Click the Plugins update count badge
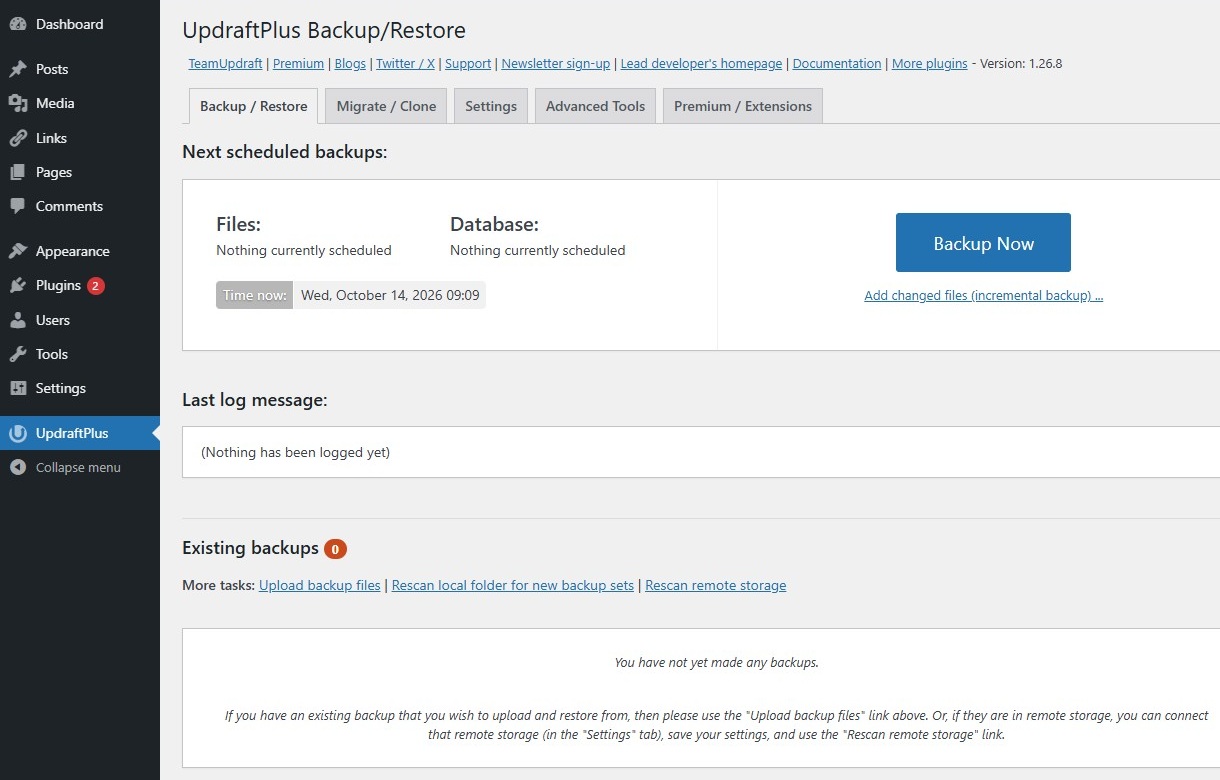Screen dimensions: 1220x780 (96, 286)
